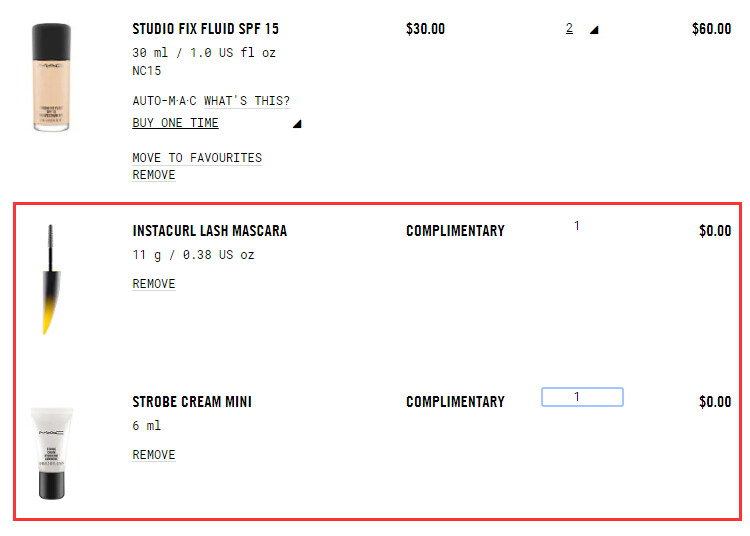Click the triangle arrow next to quantity 2
This screenshot has width=750, height=536.
593,30
